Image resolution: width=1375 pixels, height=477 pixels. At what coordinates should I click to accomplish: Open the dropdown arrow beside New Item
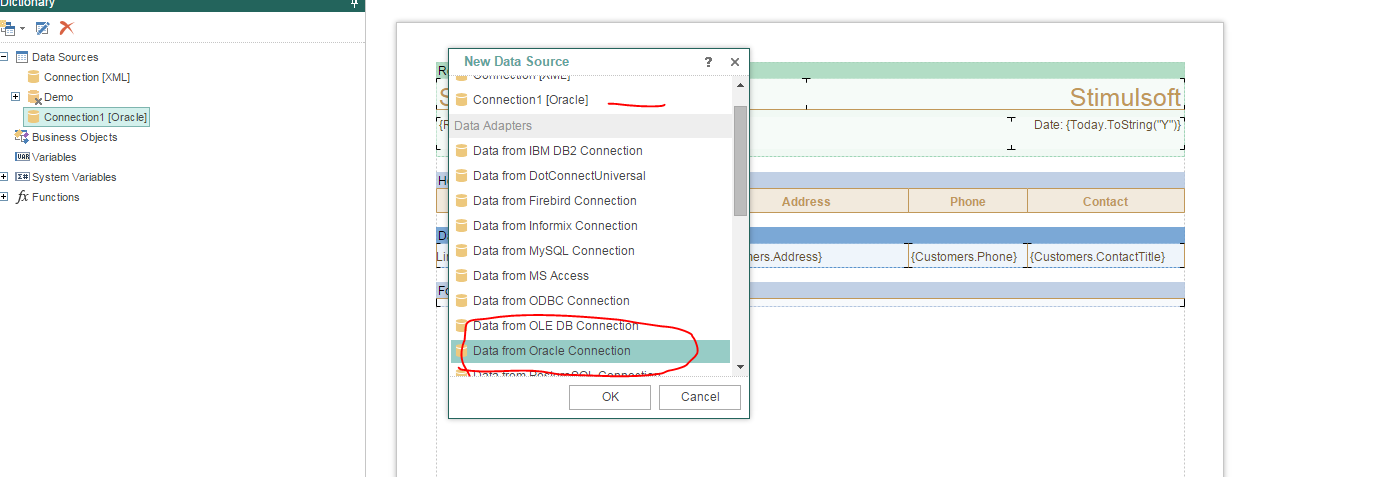pyautogui.click(x=22, y=29)
